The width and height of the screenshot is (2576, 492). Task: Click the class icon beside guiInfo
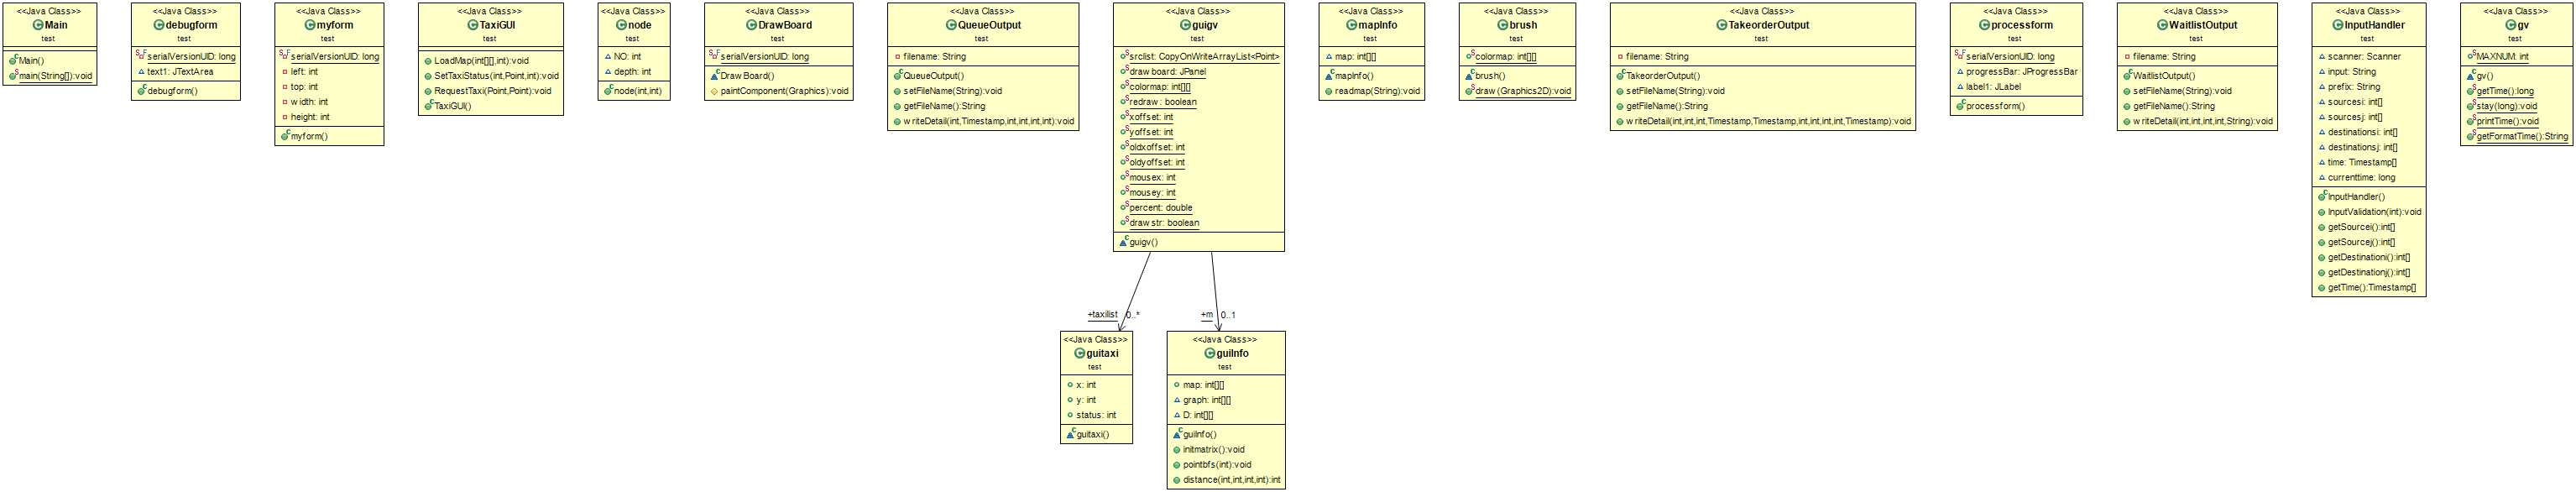click(x=1209, y=353)
